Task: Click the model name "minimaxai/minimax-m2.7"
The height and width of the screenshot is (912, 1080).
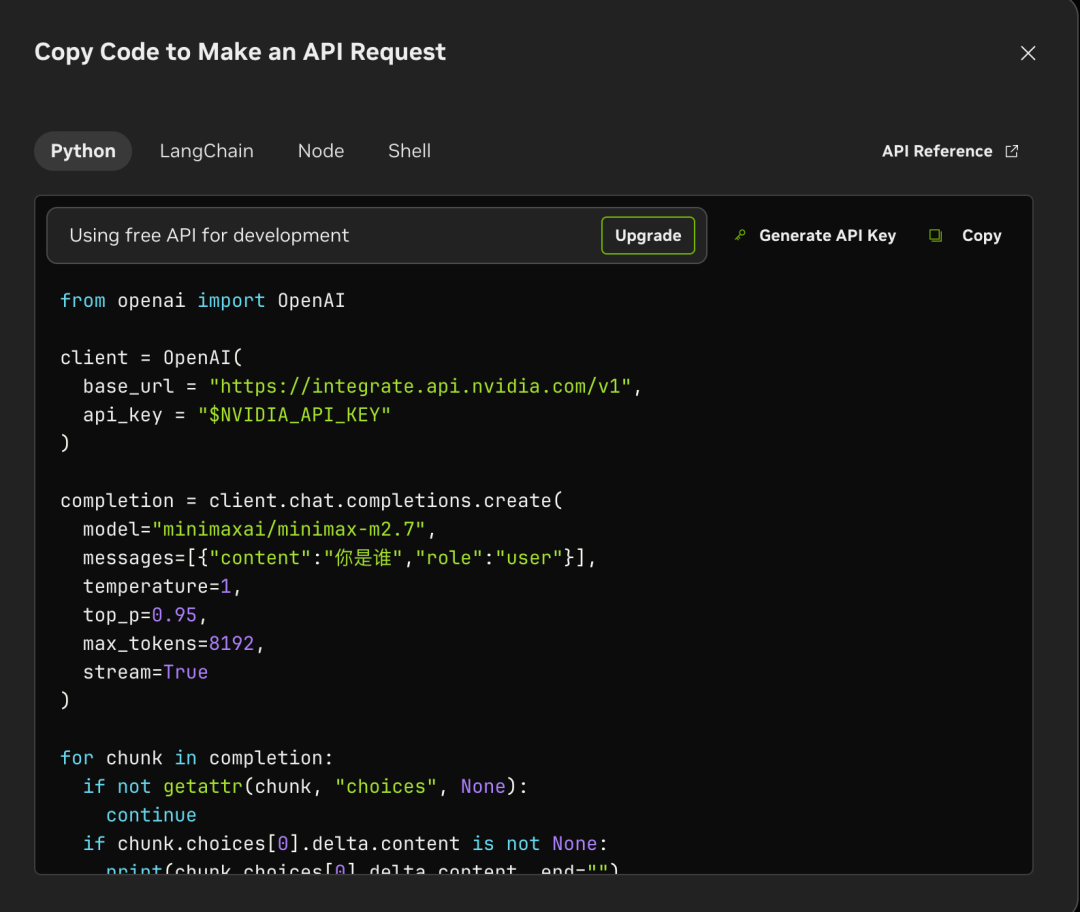Action: (x=289, y=529)
